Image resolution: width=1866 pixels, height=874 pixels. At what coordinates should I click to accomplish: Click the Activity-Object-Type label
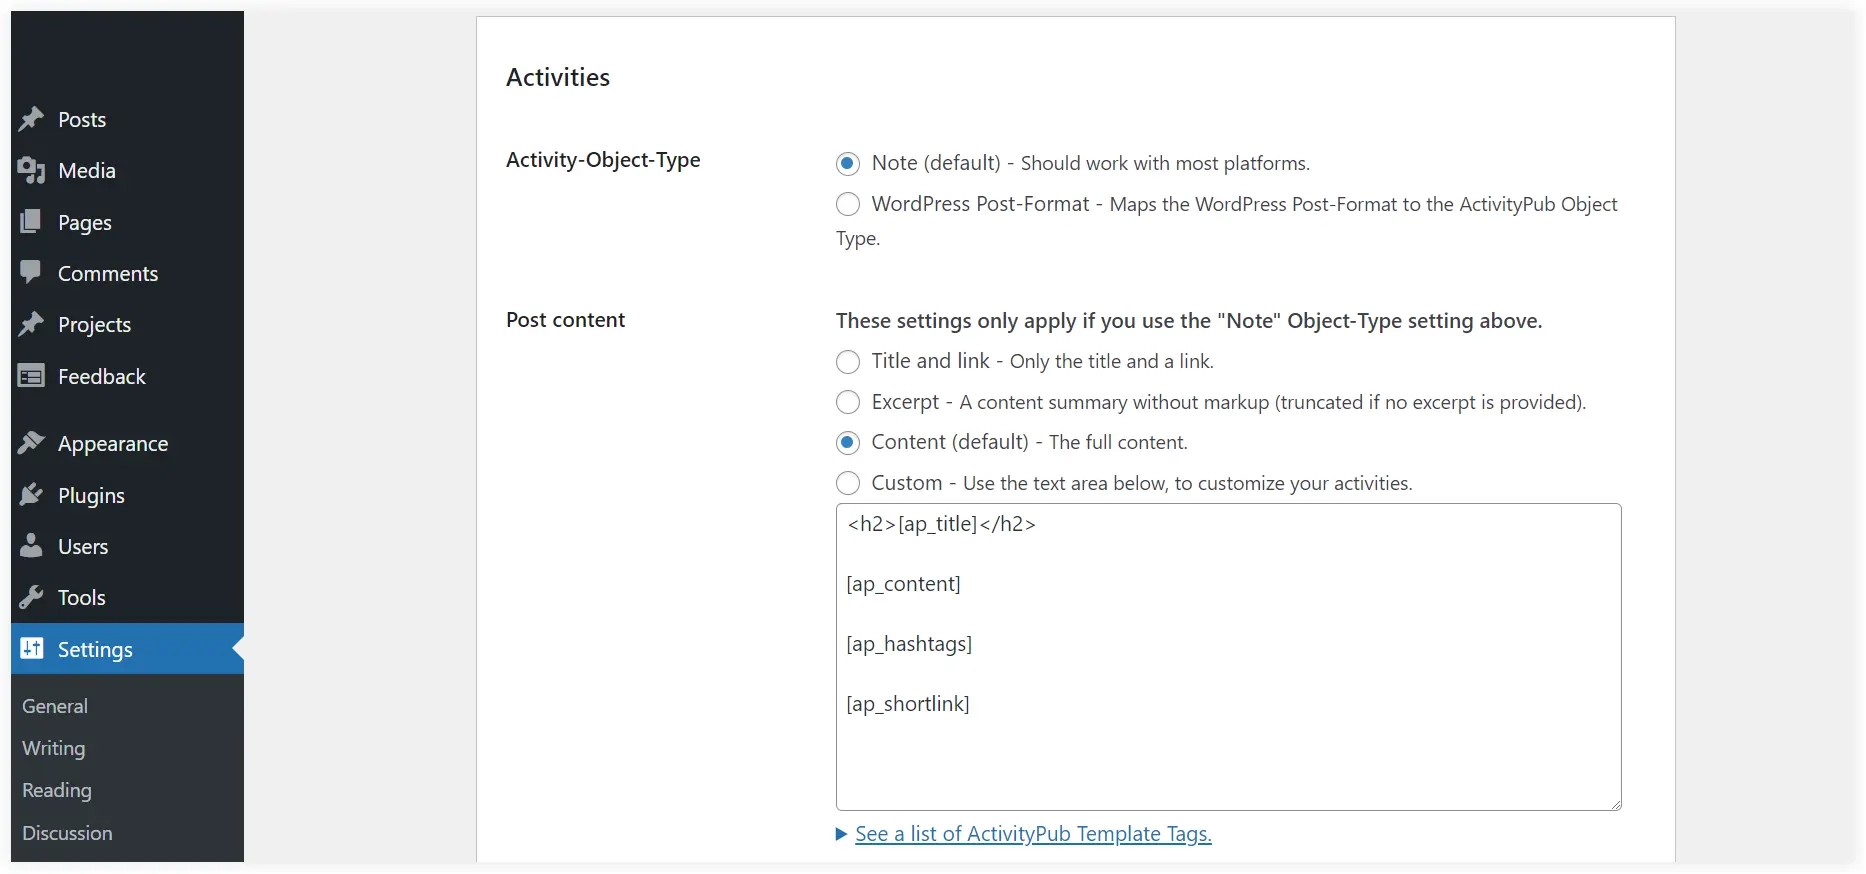[603, 160]
